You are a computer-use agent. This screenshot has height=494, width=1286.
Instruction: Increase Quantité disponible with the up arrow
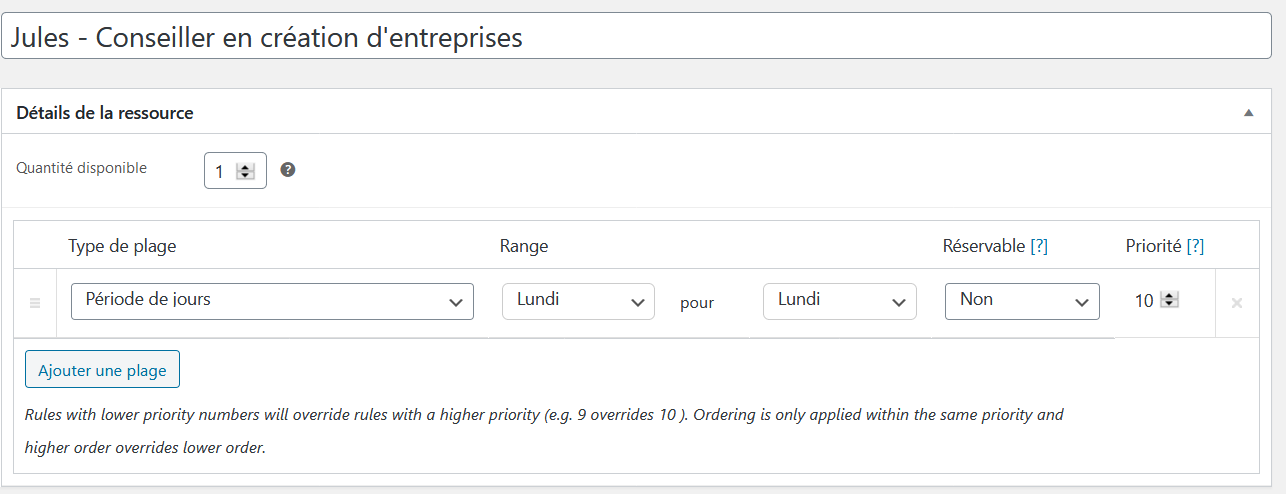[245, 167]
